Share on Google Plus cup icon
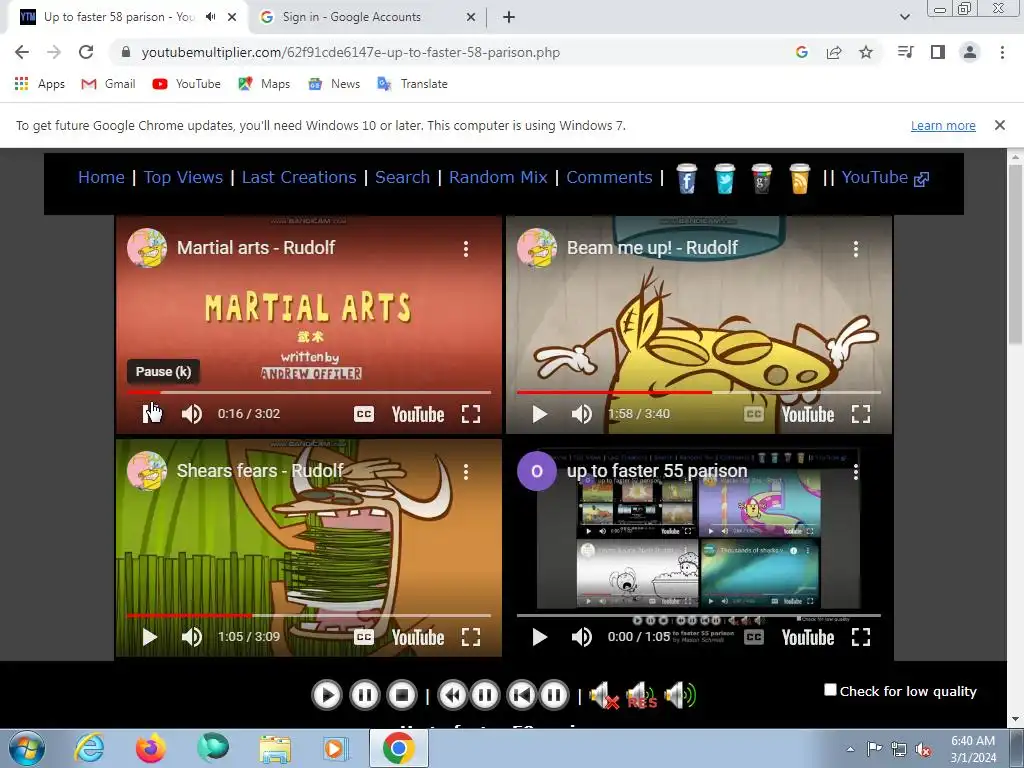 [762, 178]
